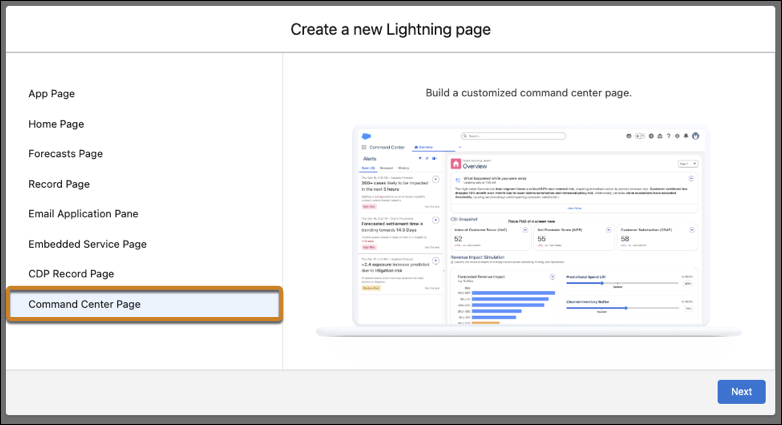The height and width of the screenshot is (425, 782).
Task: Select Email Application Pane
Action: pos(83,214)
